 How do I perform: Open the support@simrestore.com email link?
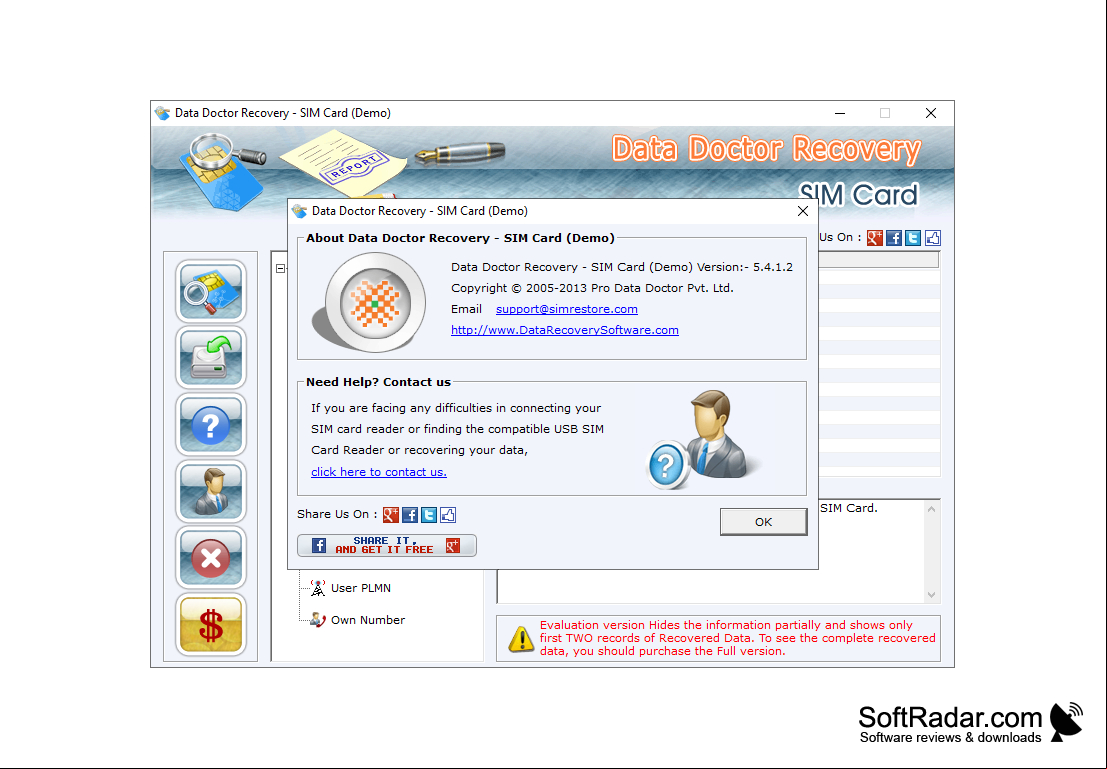click(567, 309)
